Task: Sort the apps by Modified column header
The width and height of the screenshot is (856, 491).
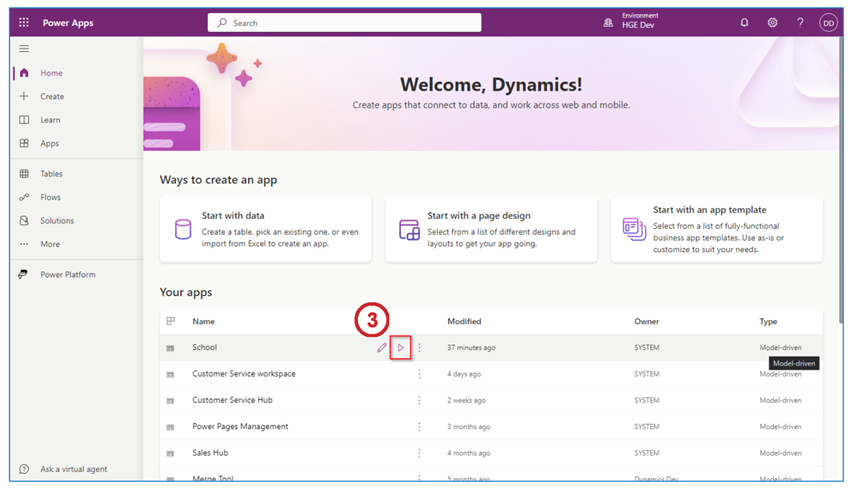Action: pyautogui.click(x=464, y=321)
